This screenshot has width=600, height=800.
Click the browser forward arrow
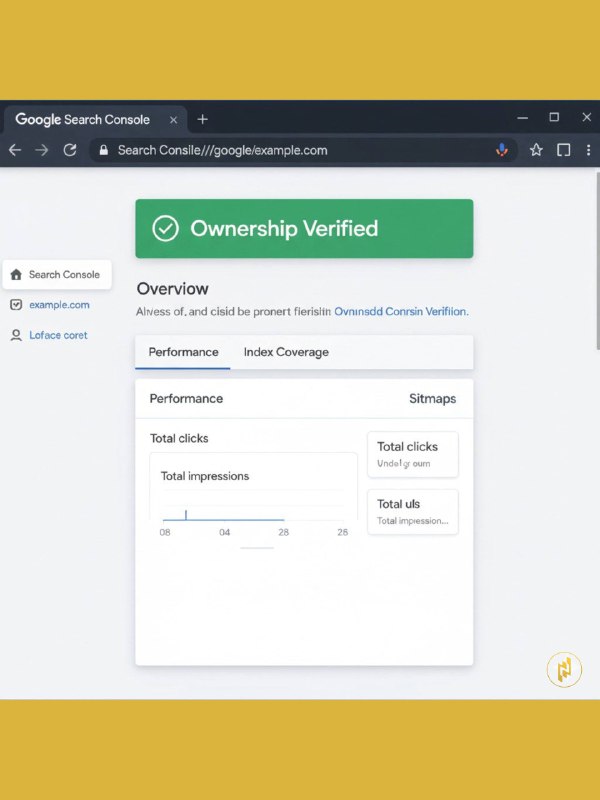point(42,150)
